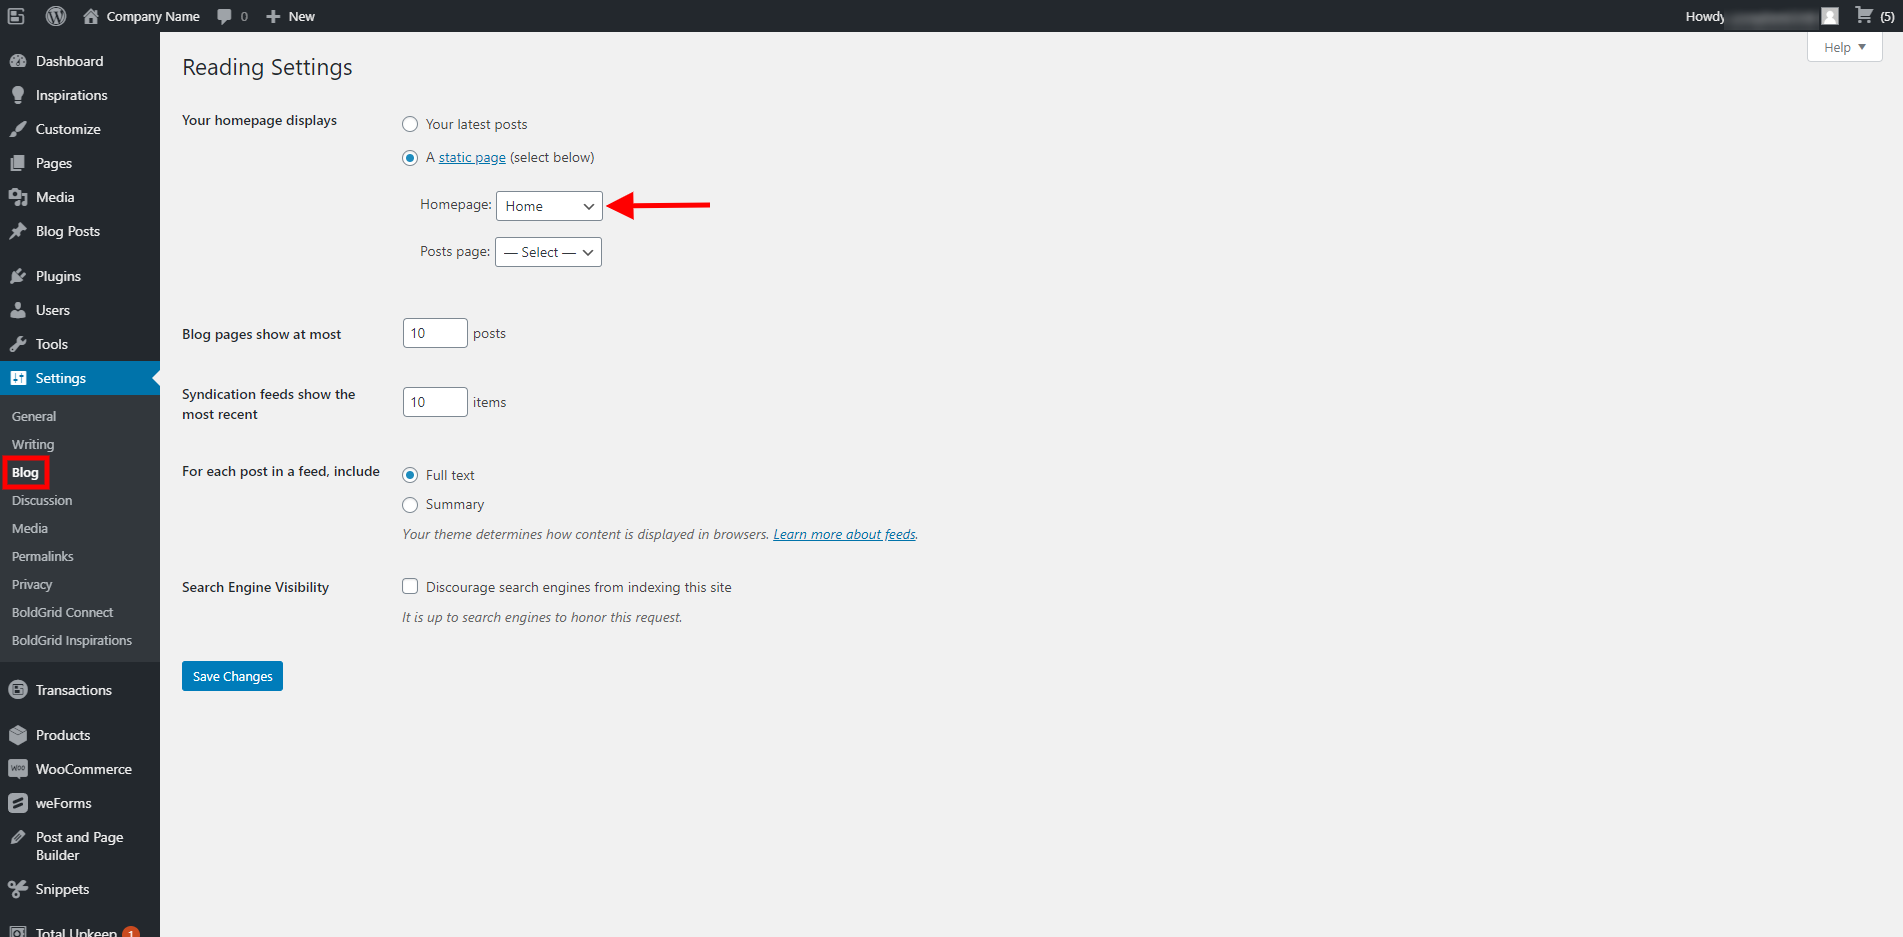Open the 'Learn more about feeds' link
The height and width of the screenshot is (937, 1903).
click(x=843, y=534)
